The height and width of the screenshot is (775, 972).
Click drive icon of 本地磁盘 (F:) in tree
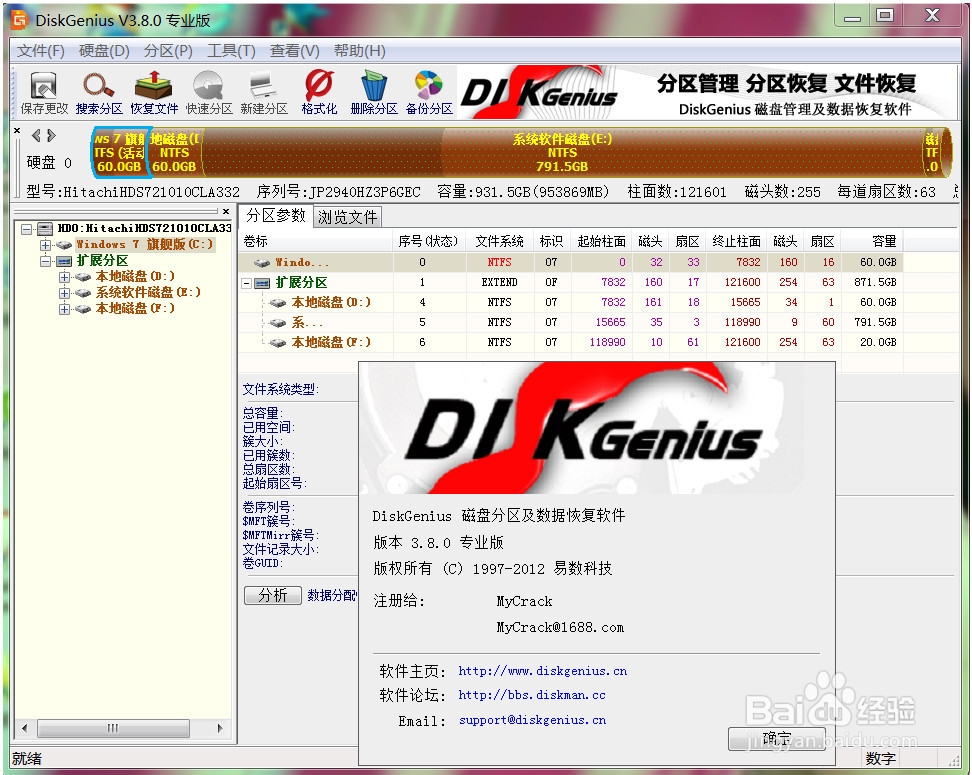pos(83,309)
